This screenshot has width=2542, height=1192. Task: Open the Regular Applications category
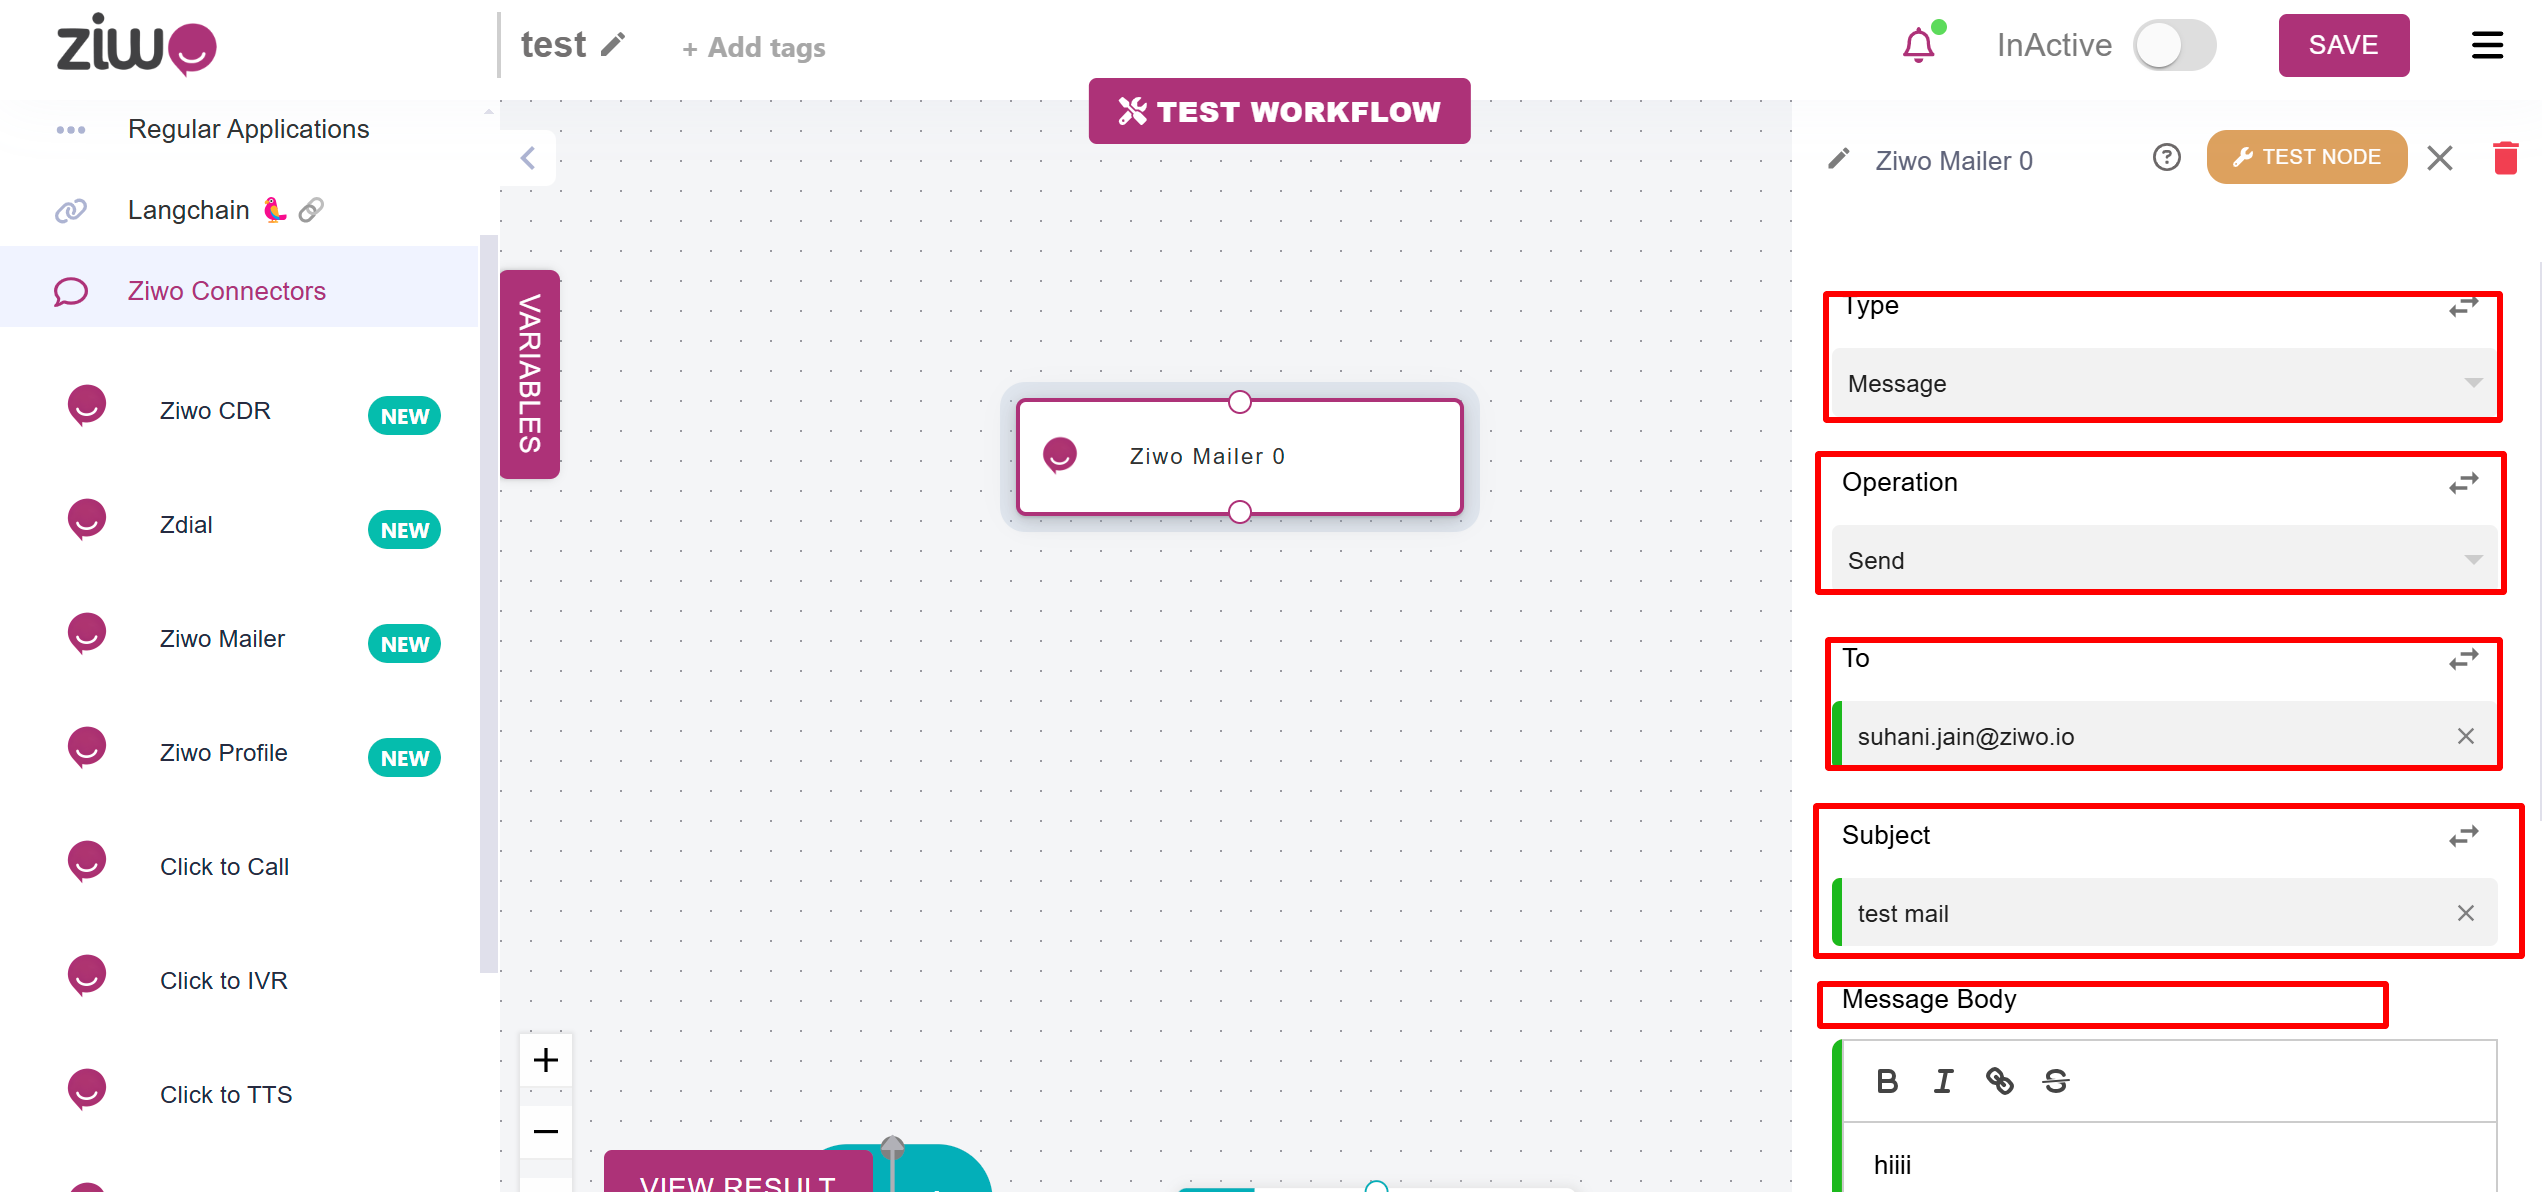240,129
